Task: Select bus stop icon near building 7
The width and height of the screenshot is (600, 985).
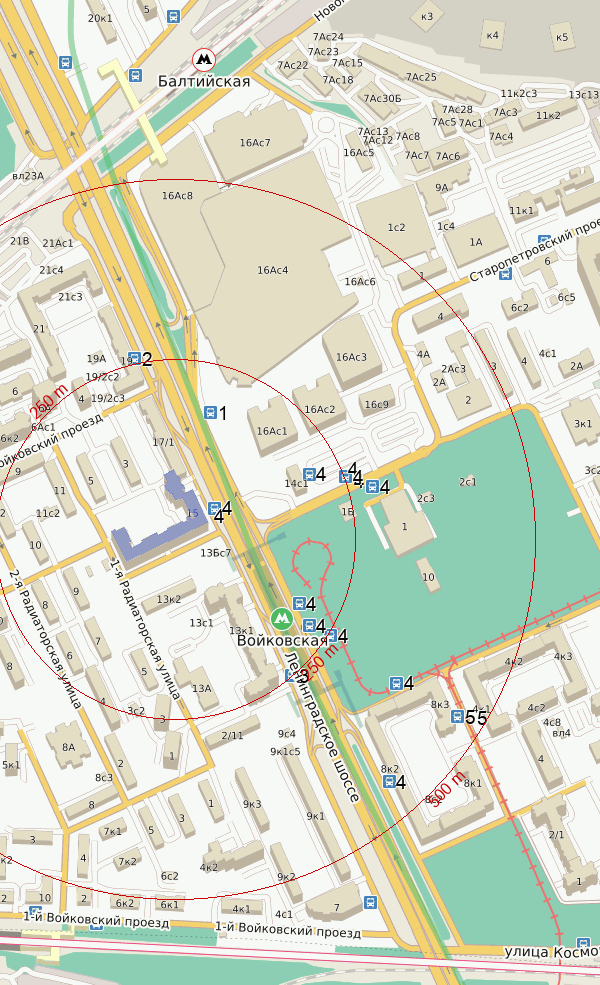Action: (x=370, y=902)
